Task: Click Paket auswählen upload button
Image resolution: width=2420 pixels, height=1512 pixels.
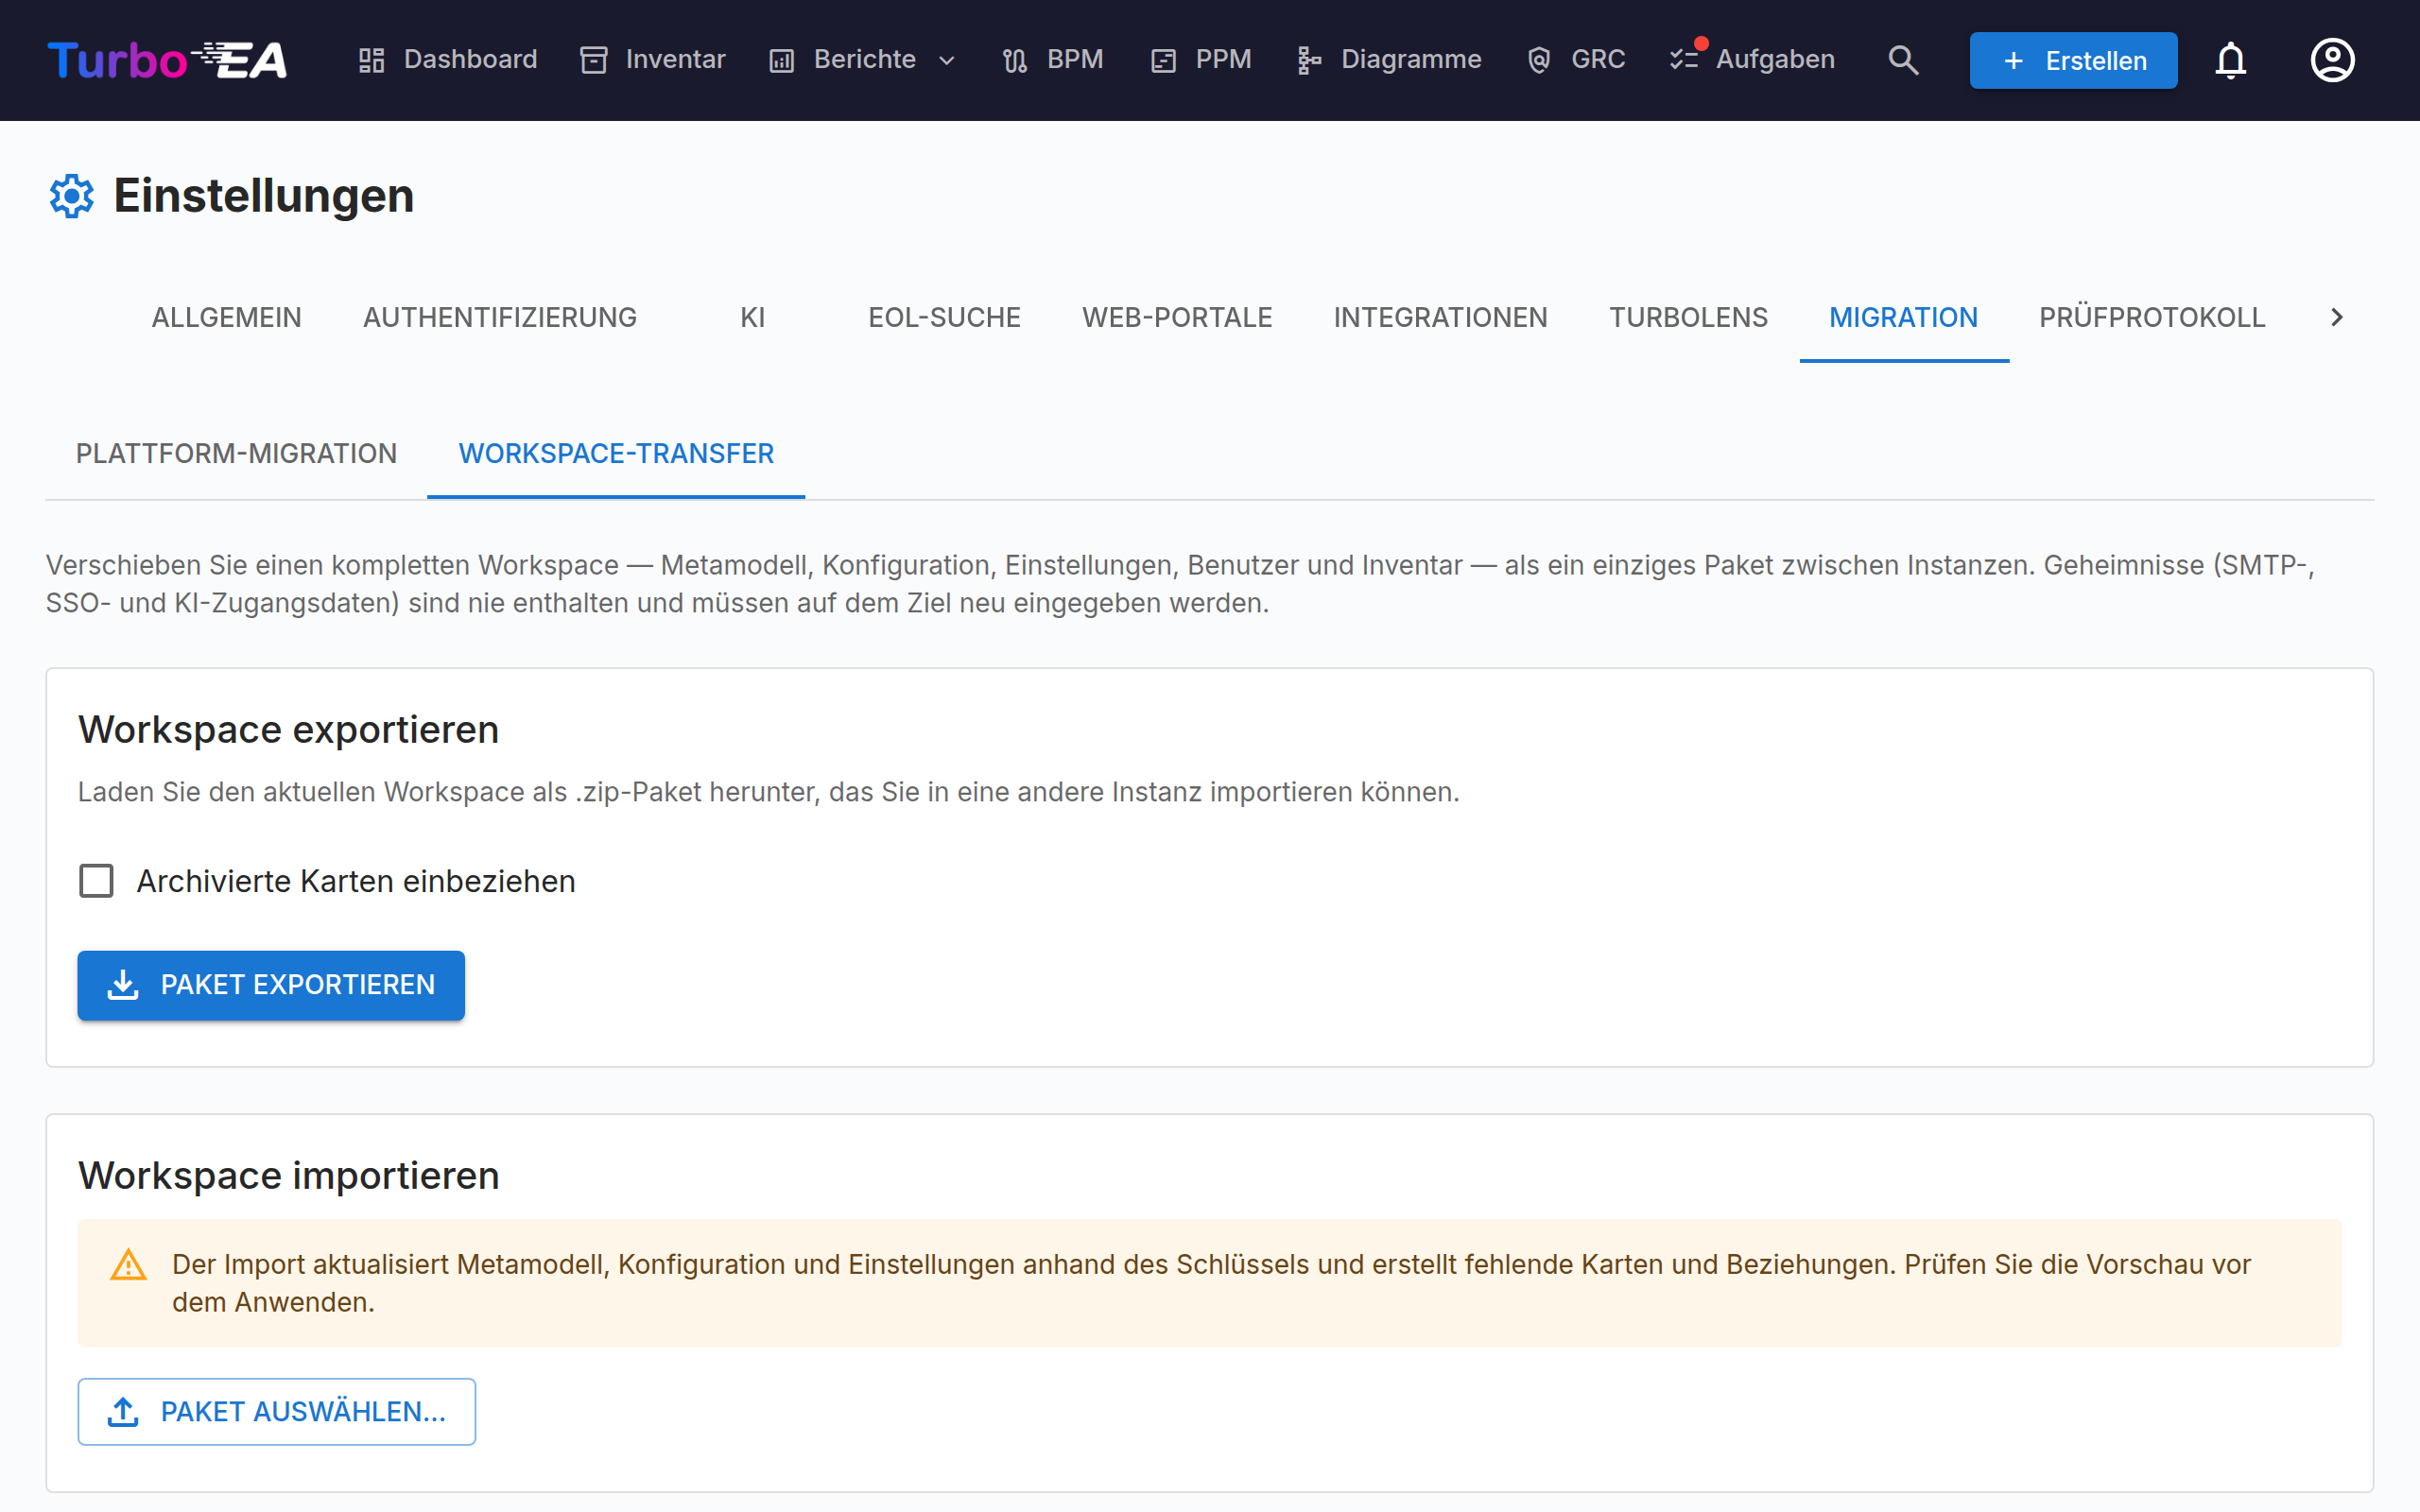Action: pyautogui.click(x=277, y=1411)
